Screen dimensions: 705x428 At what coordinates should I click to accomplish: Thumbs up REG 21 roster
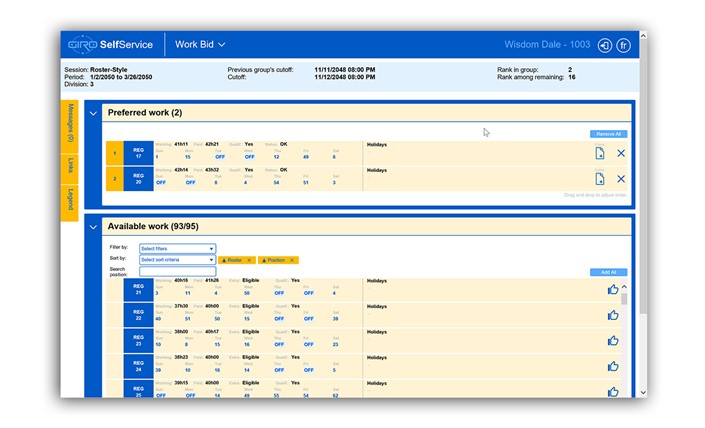(612, 289)
